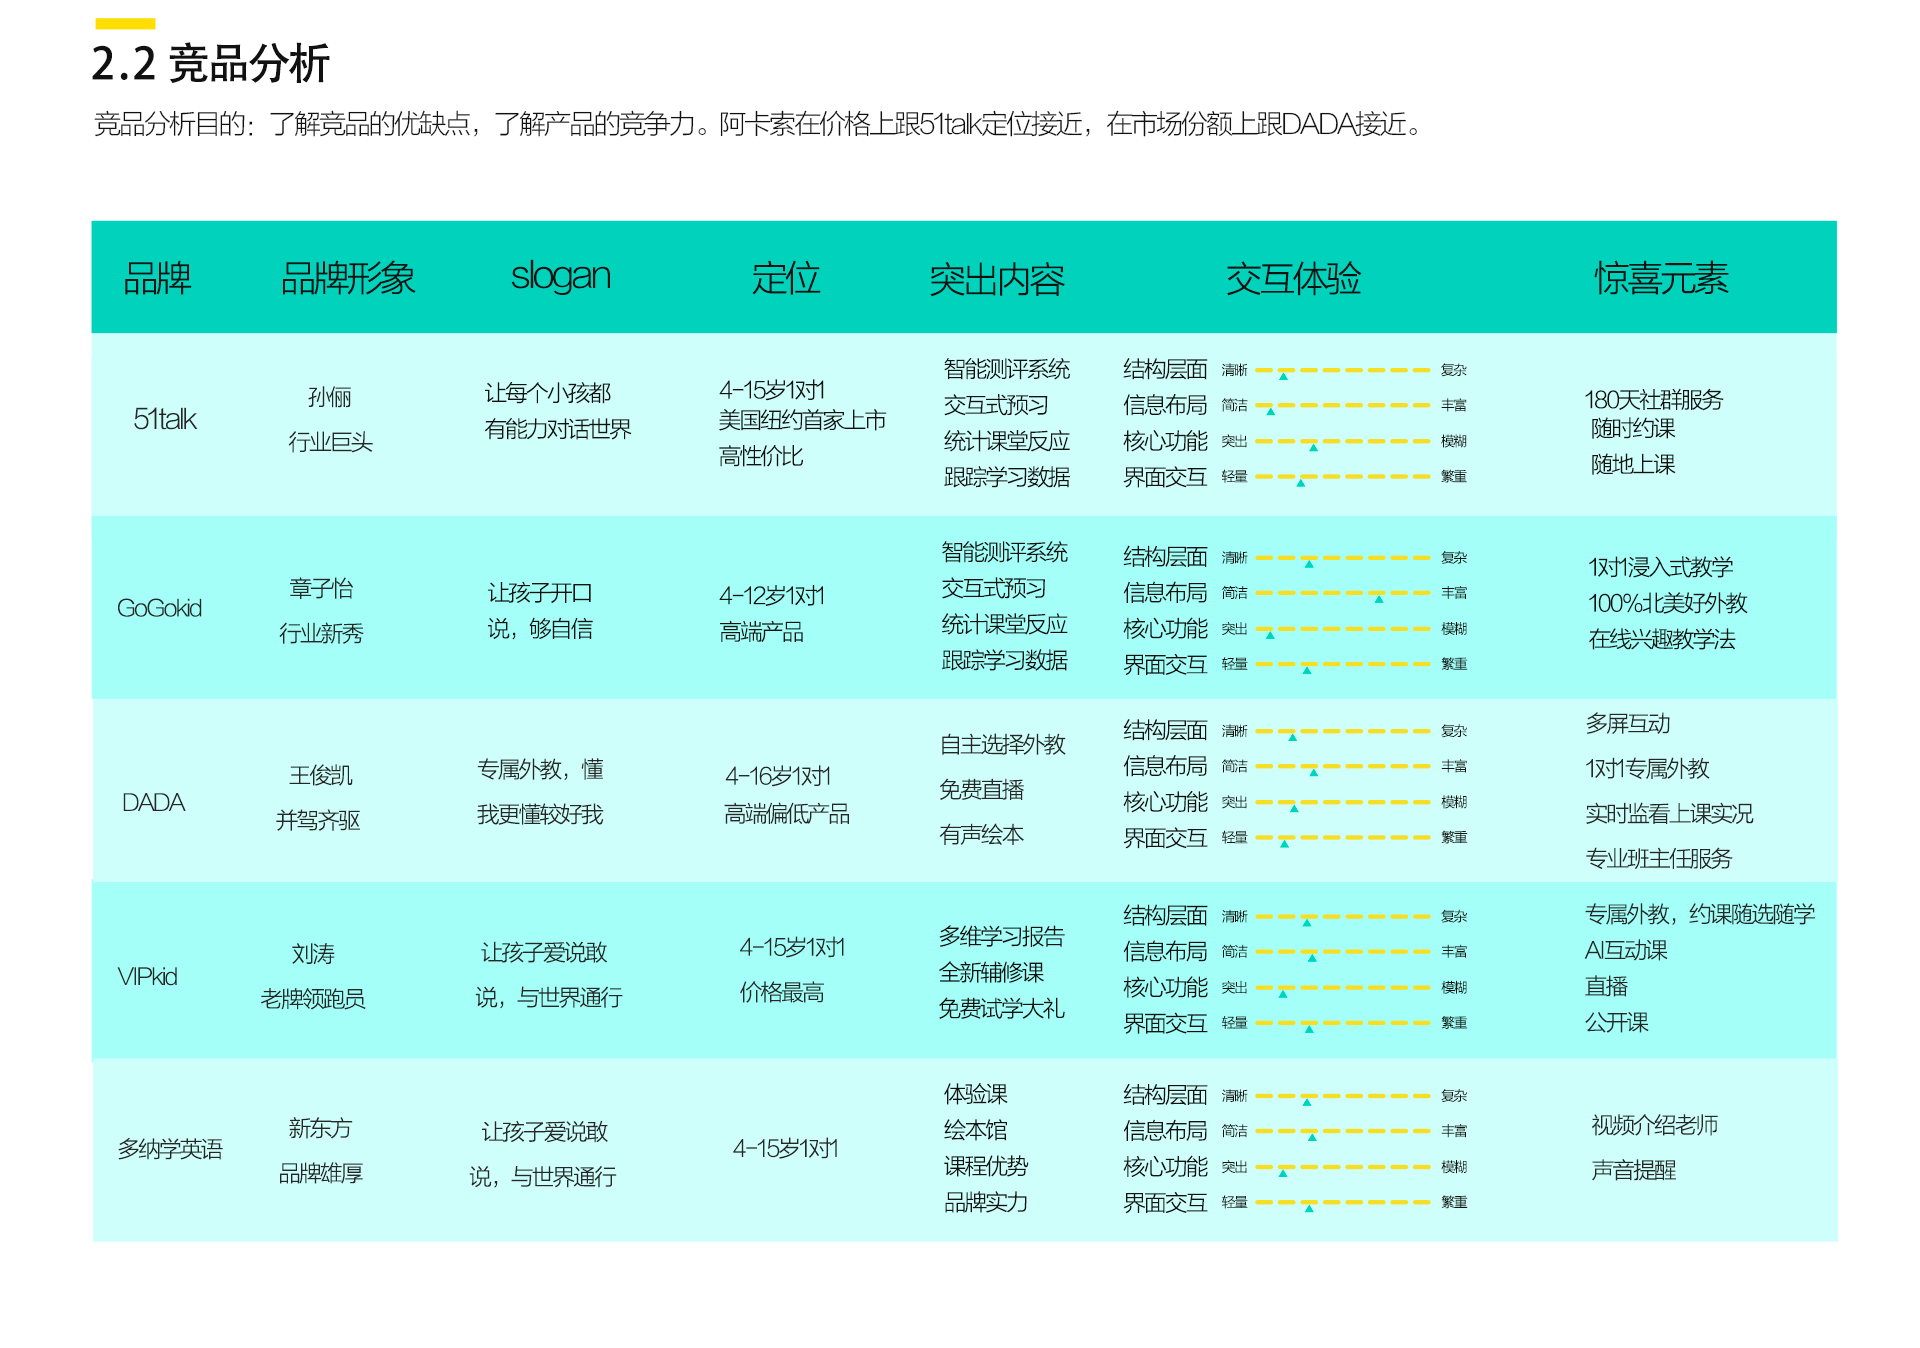Click 章子怡 in the GoGokid row
This screenshot has width=1920, height=1348.
click(321, 588)
